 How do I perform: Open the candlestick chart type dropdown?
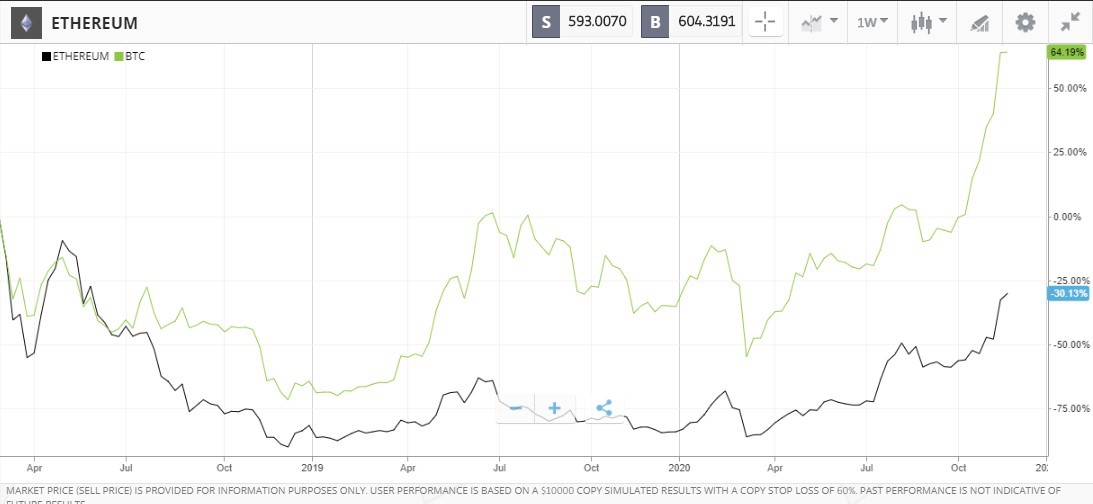tap(927, 22)
